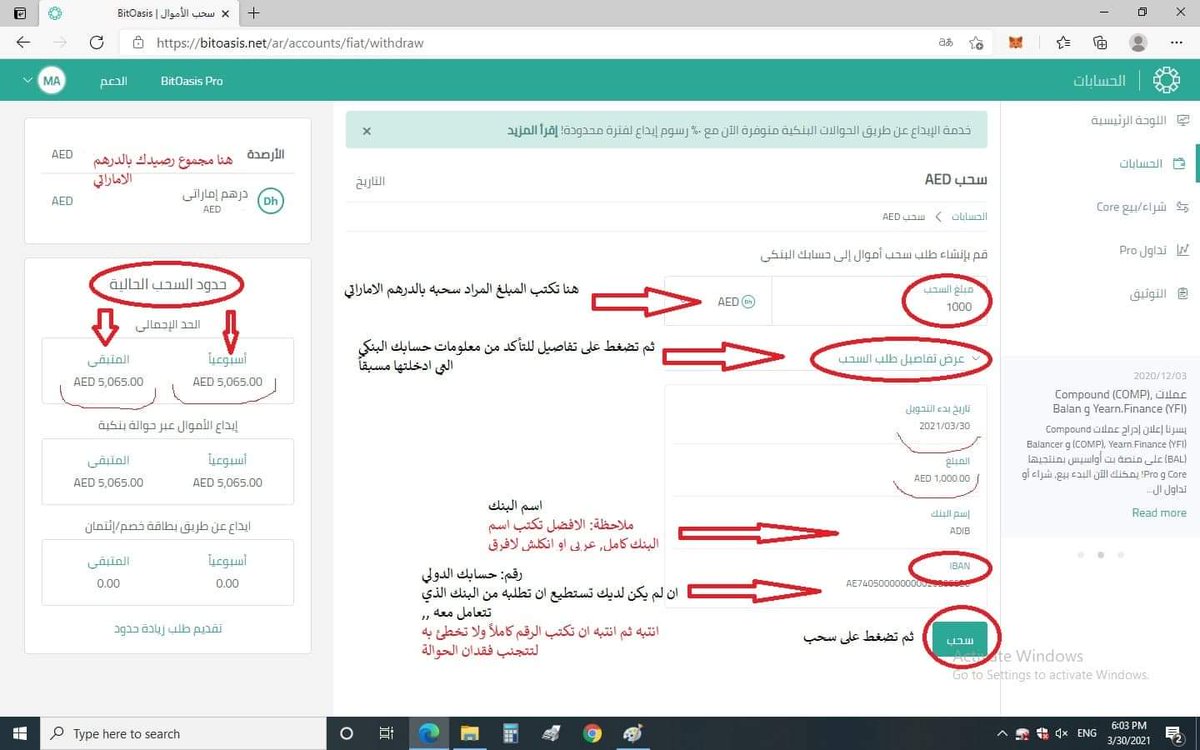
Task: Click the translate icon in the address bar
Action: (x=945, y=43)
